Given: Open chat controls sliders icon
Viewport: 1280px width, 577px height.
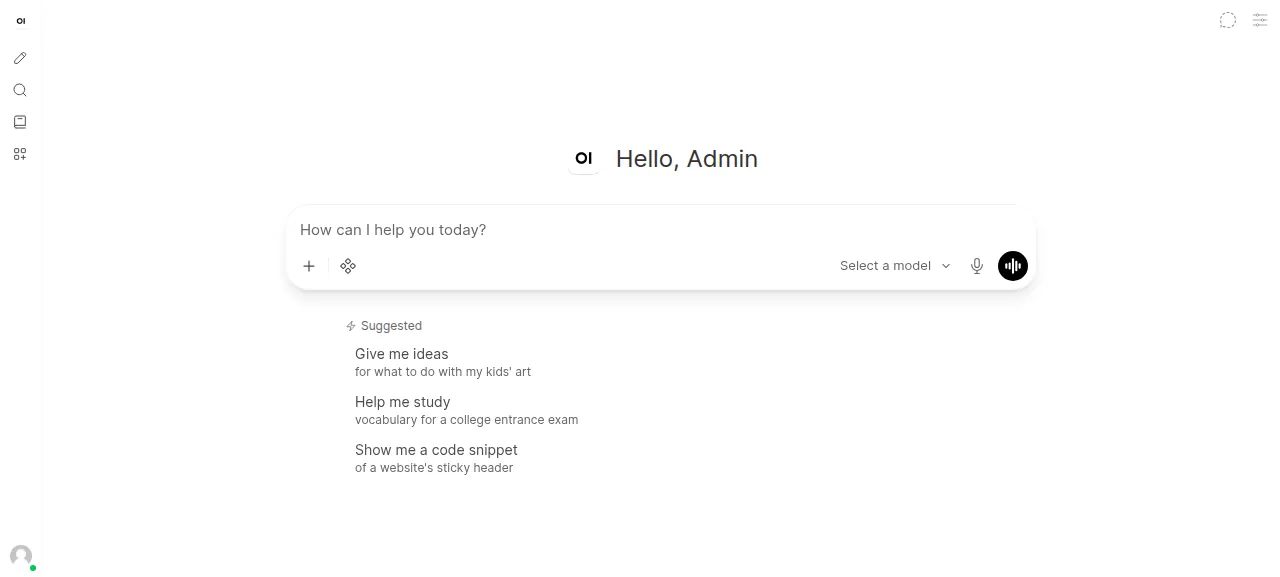Looking at the screenshot, I should click(x=1260, y=20).
